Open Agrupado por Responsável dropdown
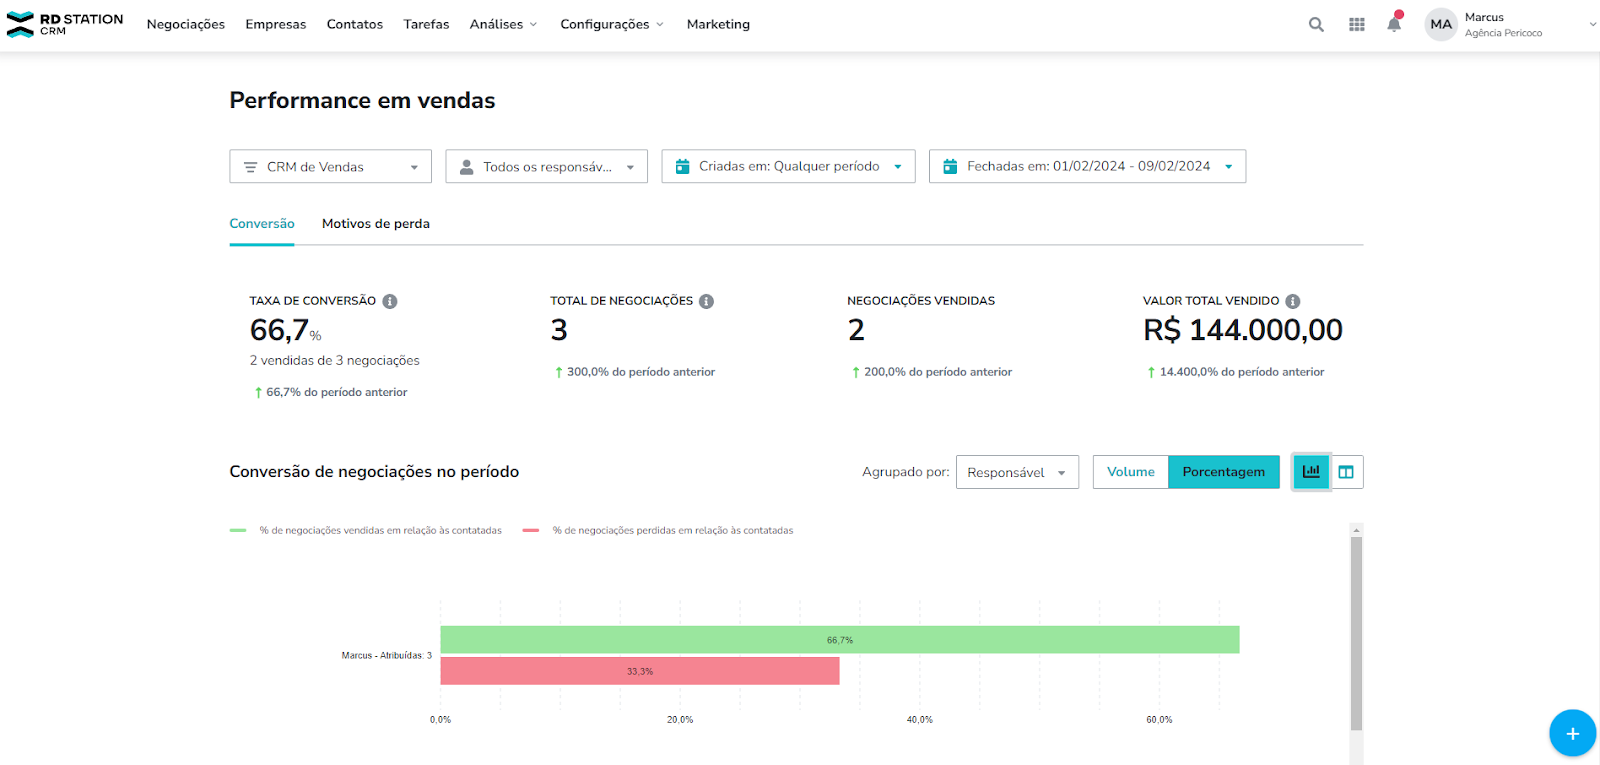Screen dimensions: 1600x765 tap(1017, 472)
